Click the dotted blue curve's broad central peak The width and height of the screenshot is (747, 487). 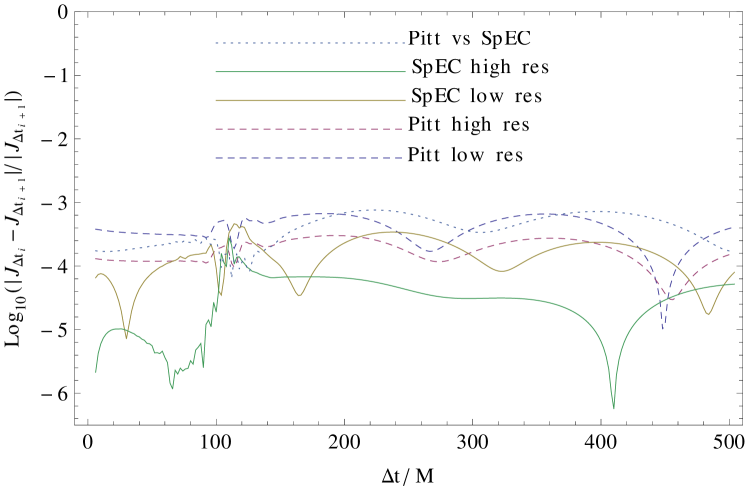click(x=372, y=210)
